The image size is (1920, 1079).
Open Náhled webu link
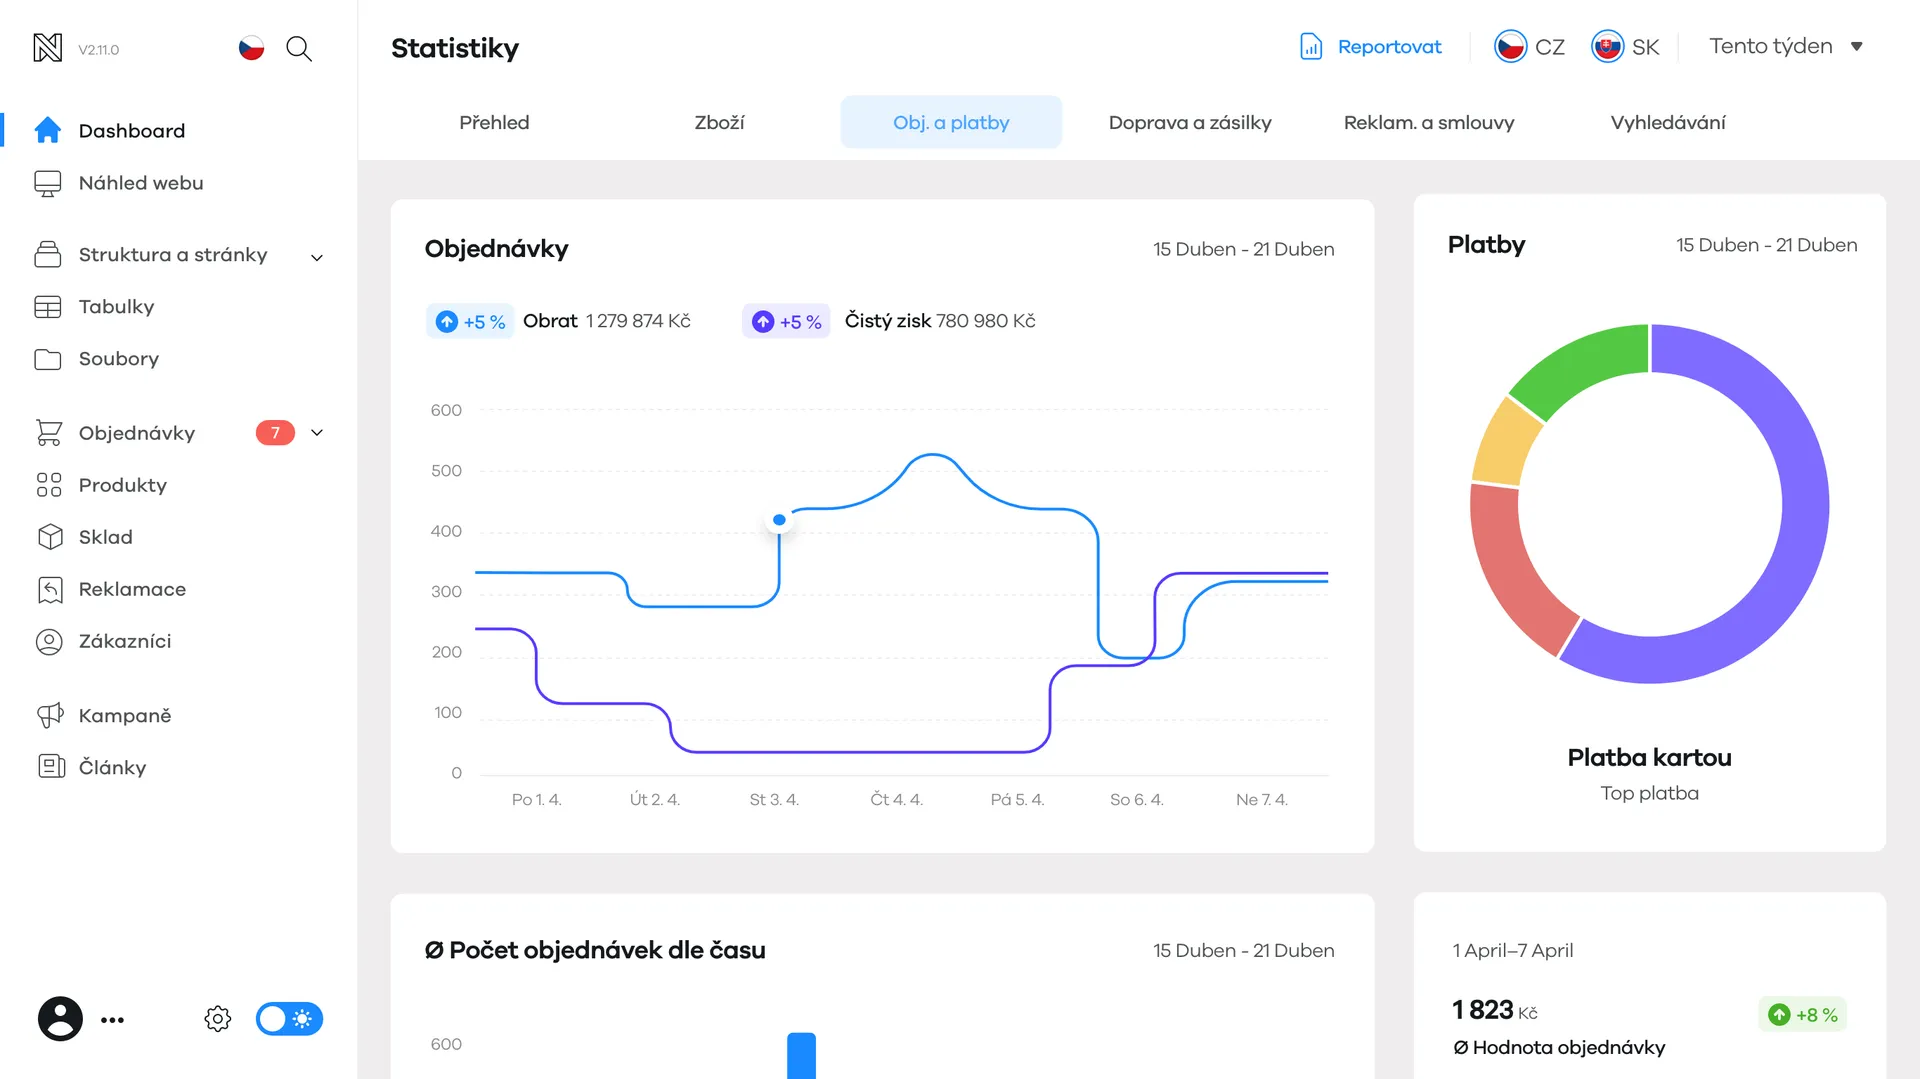click(140, 183)
